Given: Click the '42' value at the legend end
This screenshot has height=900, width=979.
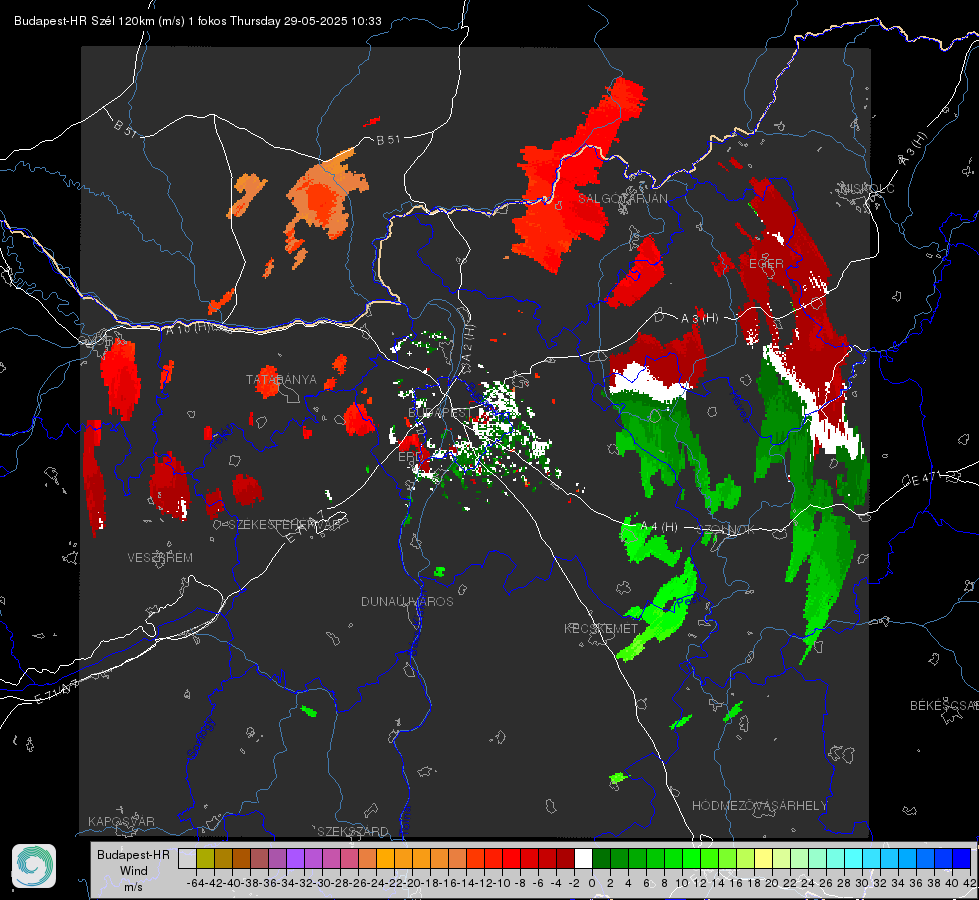Looking at the screenshot, I should click(x=970, y=883).
